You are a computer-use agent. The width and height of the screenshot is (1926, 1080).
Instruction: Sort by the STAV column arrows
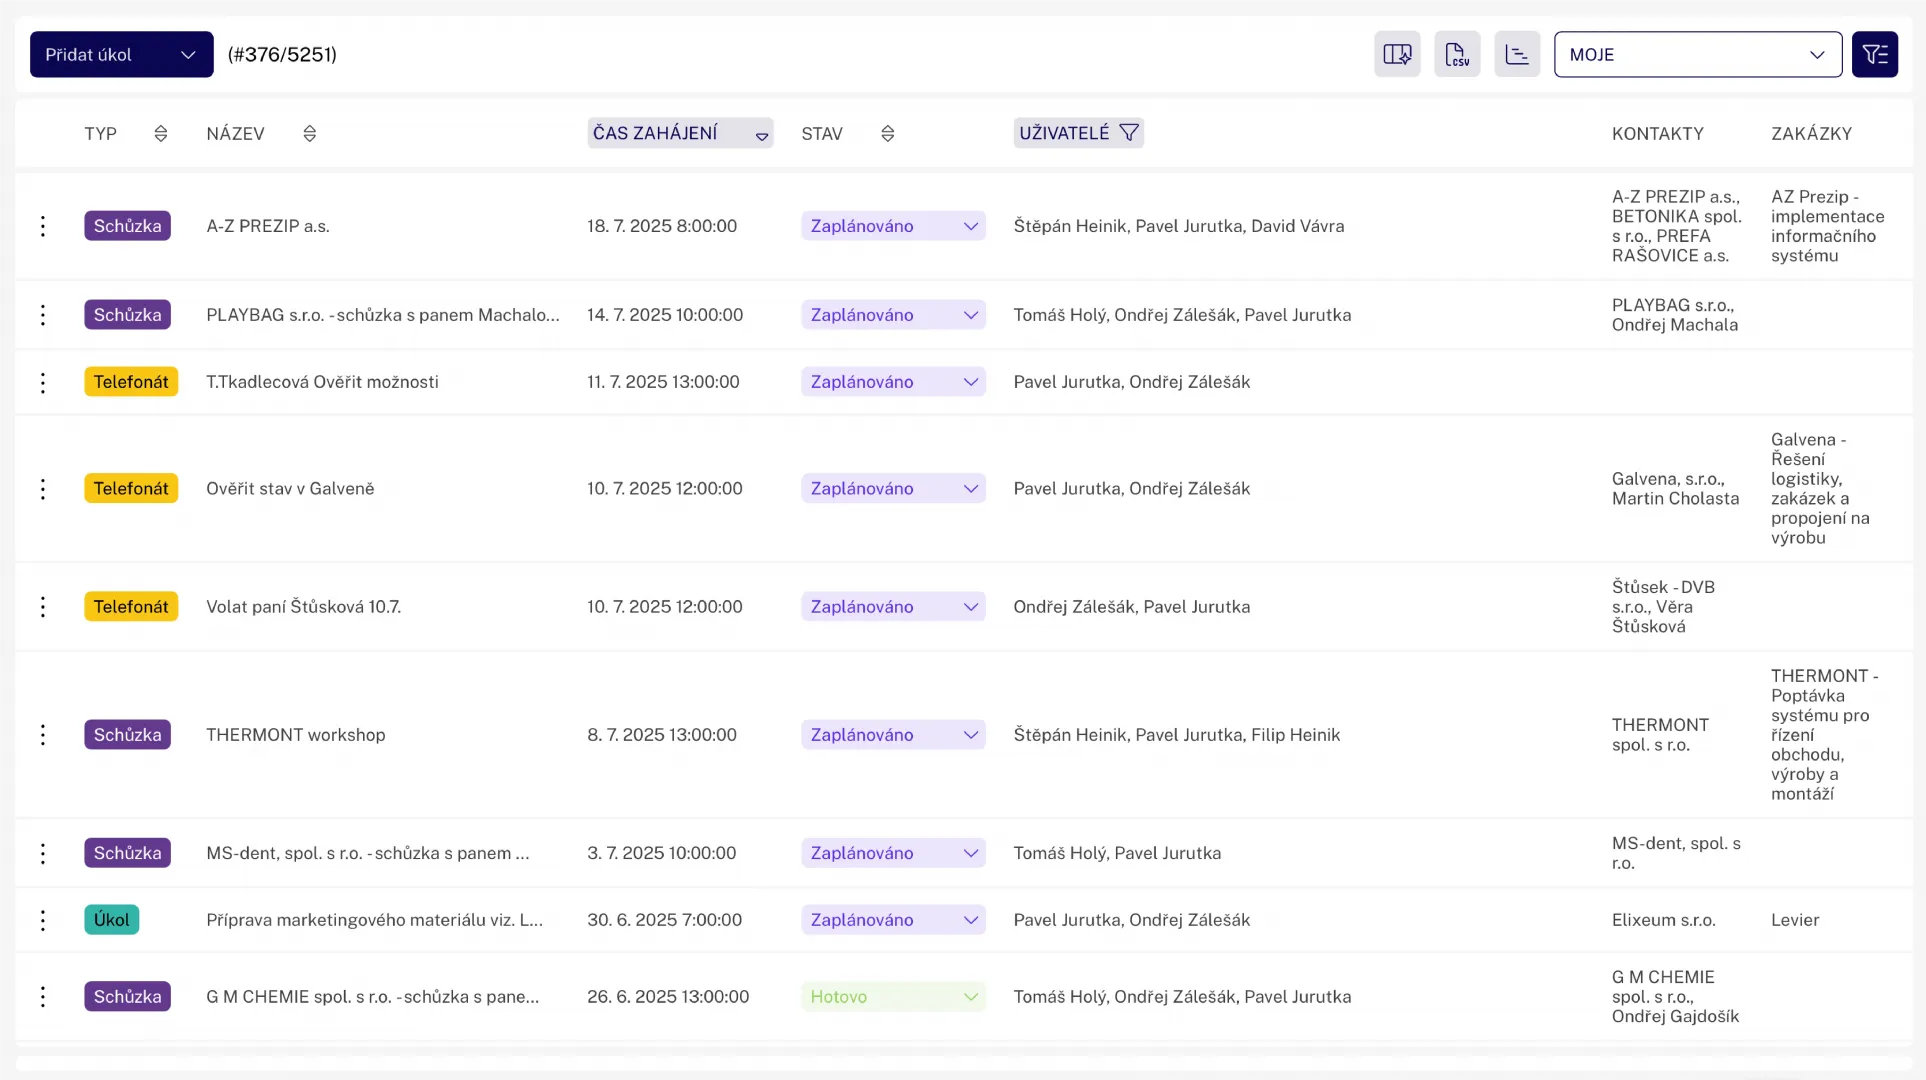coord(887,134)
